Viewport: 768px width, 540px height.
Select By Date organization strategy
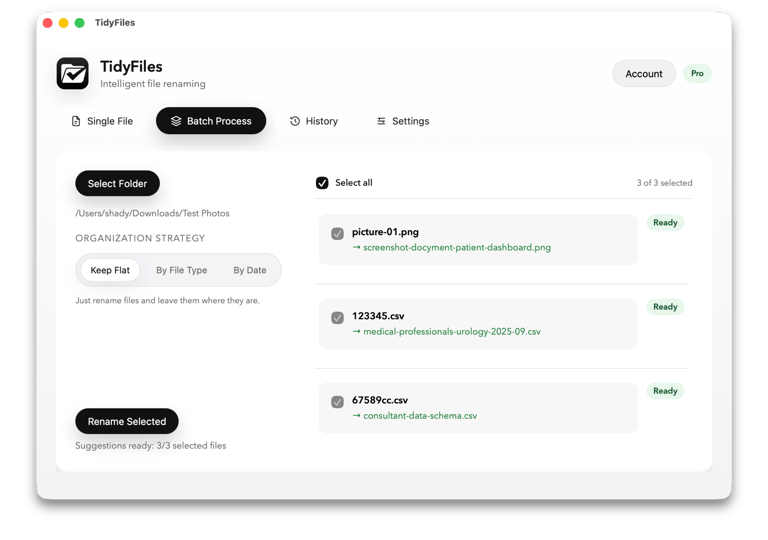250,270
